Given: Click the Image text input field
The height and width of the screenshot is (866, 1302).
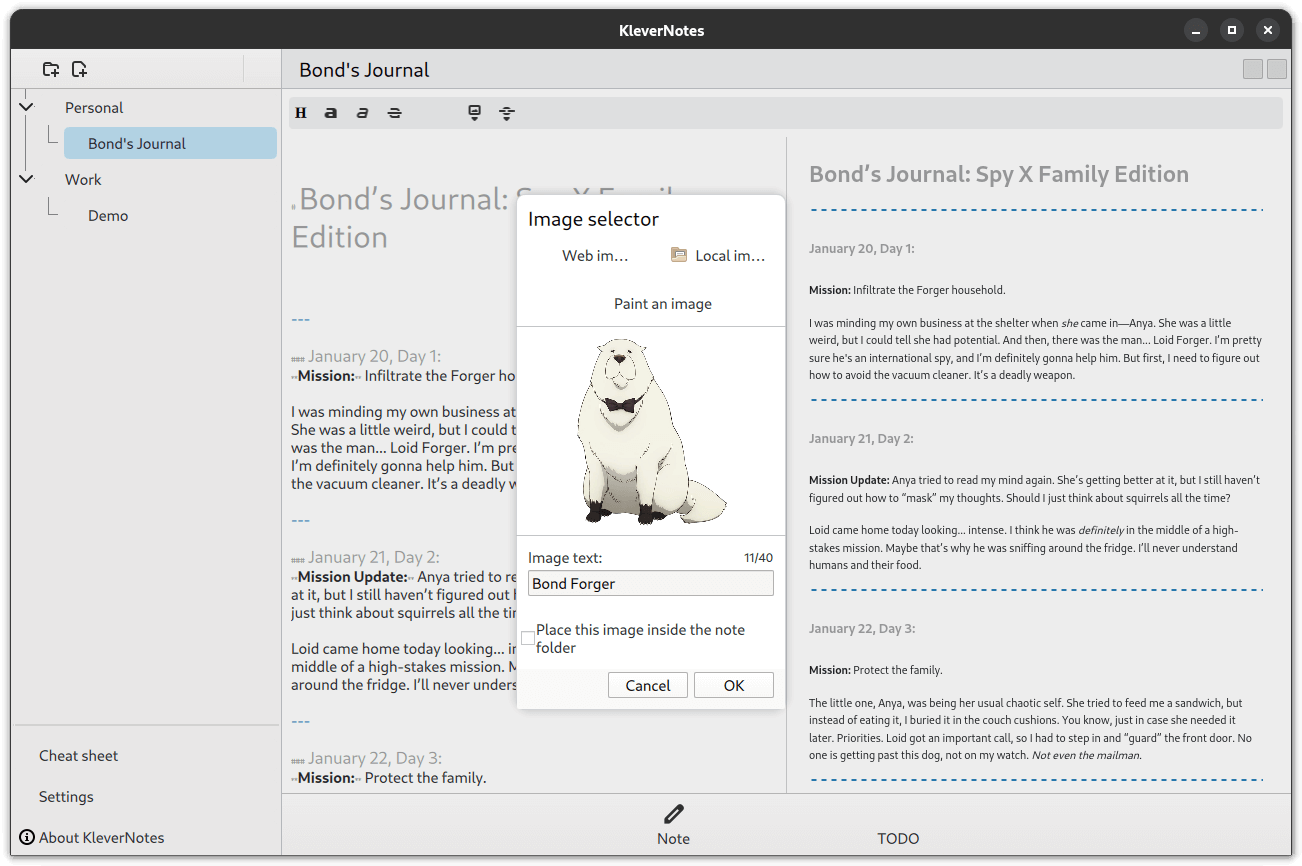Looking at the screenshot, I should point(650,583).
